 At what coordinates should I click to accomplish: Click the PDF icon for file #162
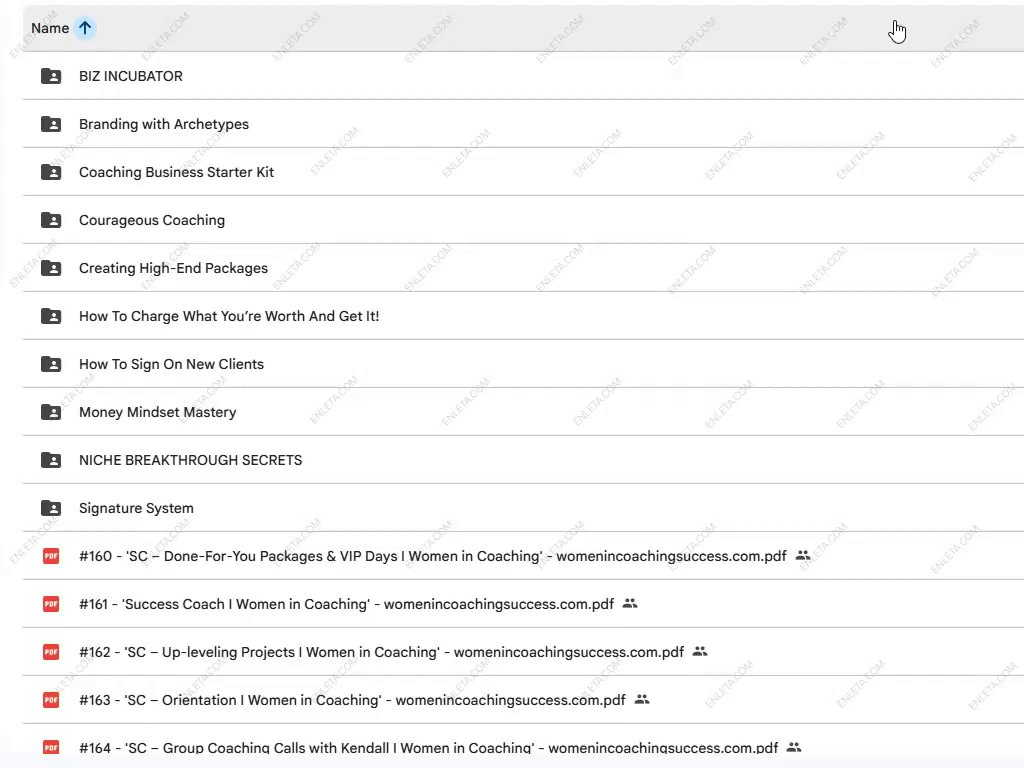51,652
